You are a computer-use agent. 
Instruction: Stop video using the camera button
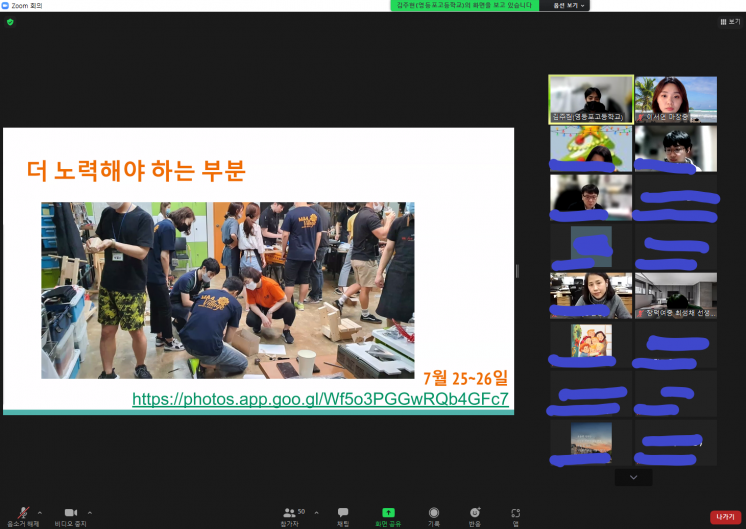70,512
